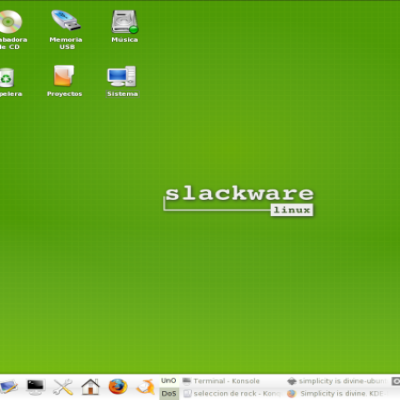Open the settings tools wrench icon in the panel
The width and height of the screenshot is (400, 400).
[x=63, y=387]
